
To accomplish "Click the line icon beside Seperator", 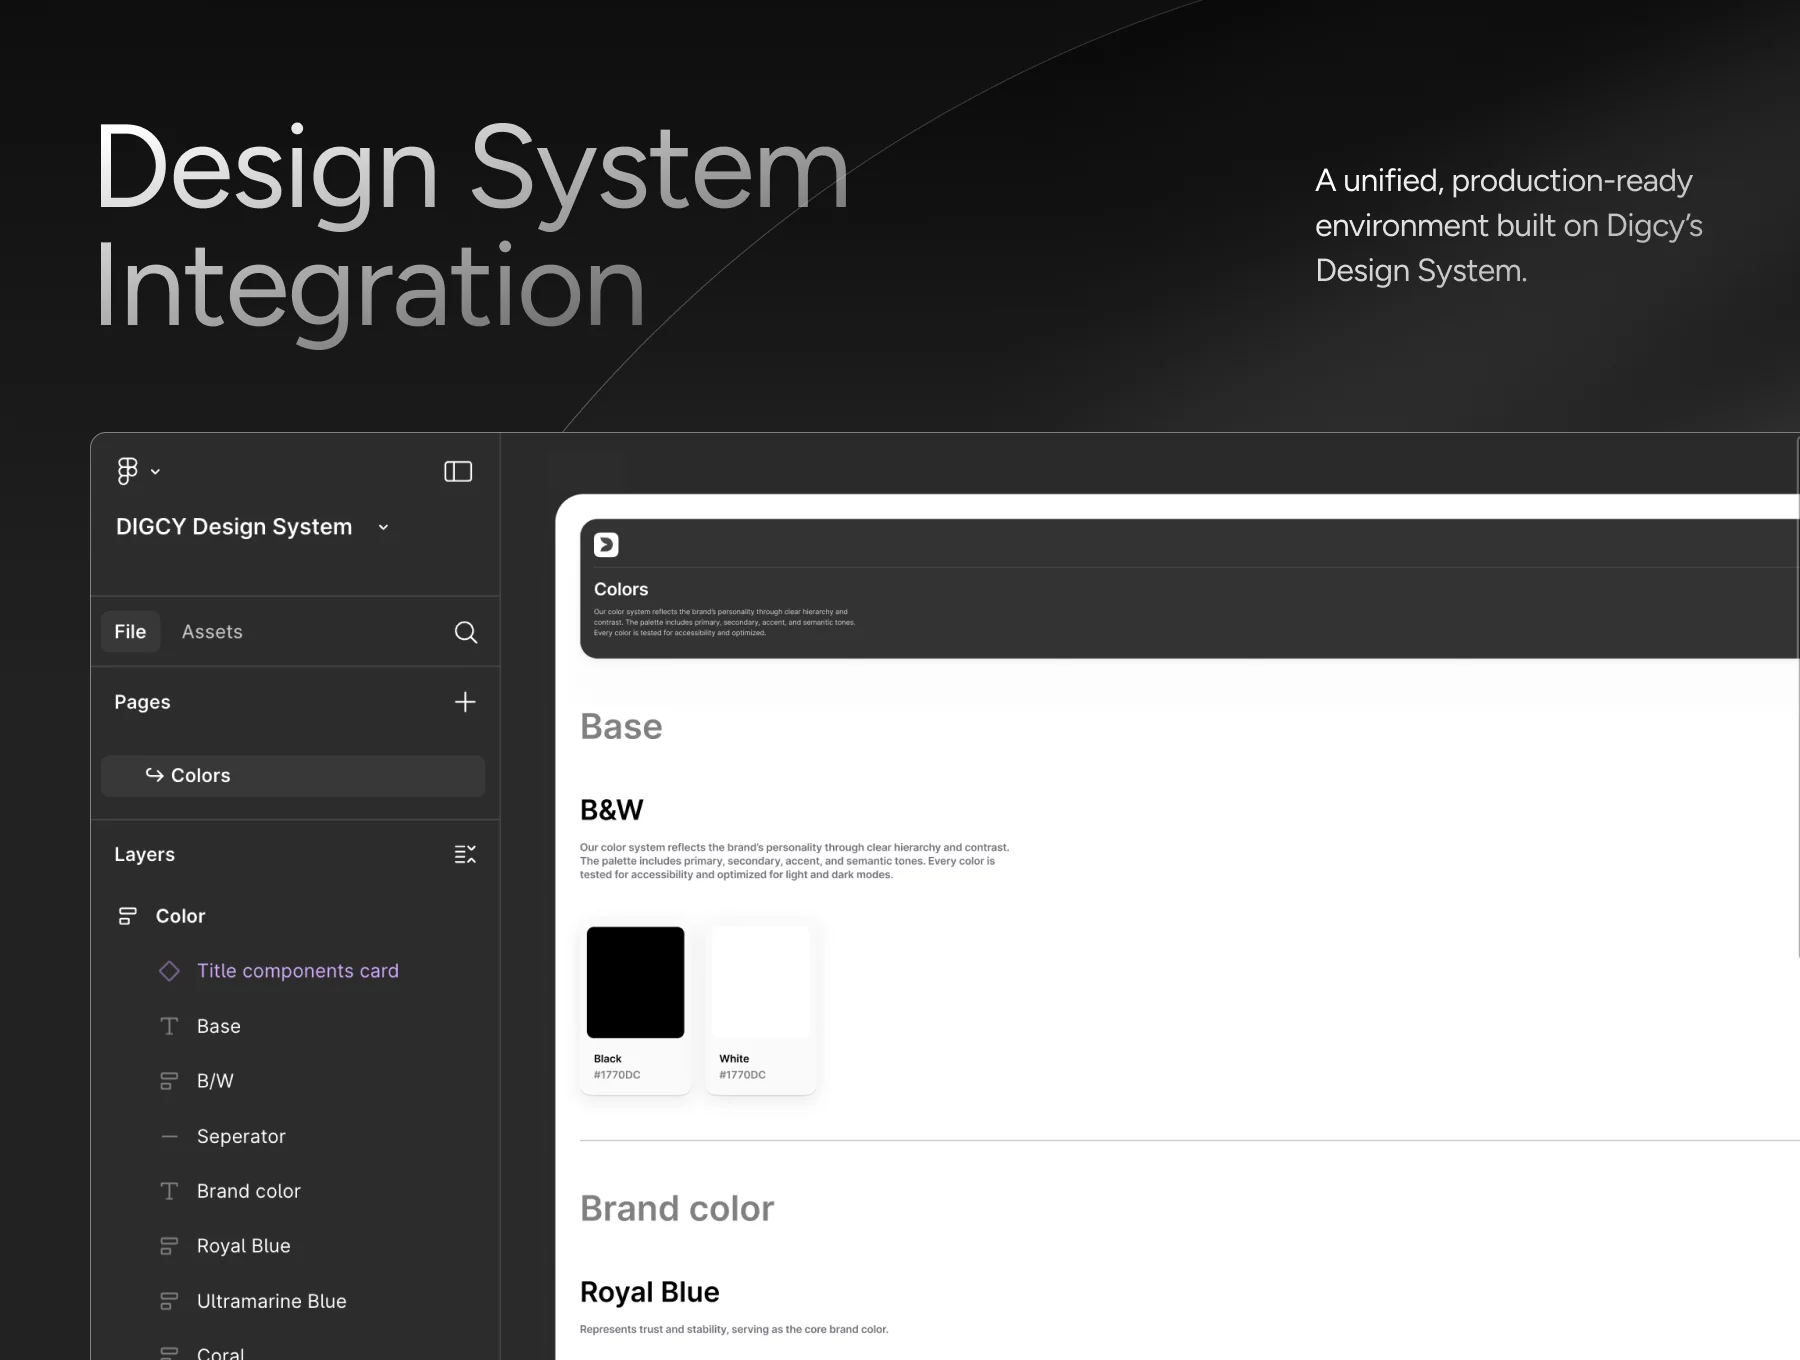I will coord(169,1136).
